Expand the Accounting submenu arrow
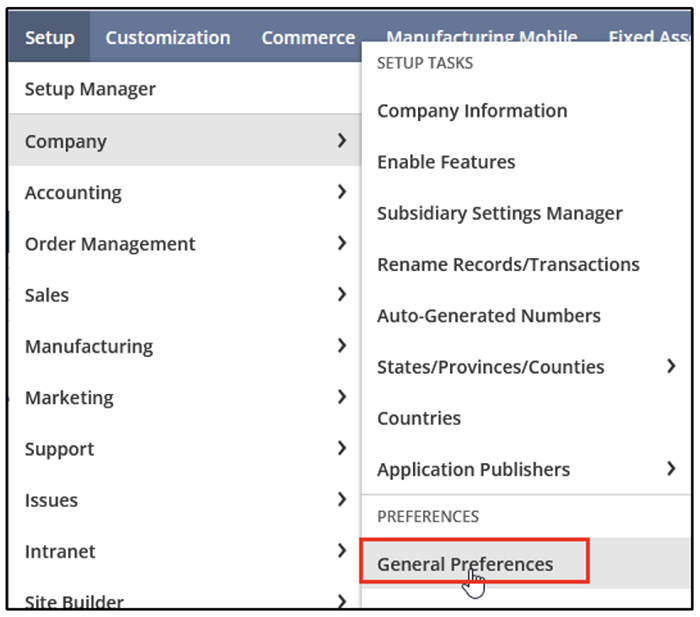Viewport: 700px width, 617px height. (x=342, y=192)
